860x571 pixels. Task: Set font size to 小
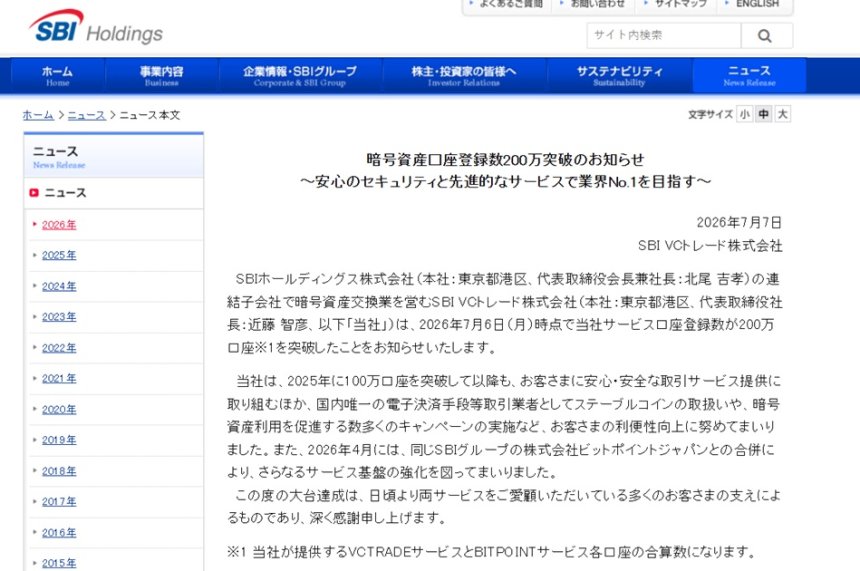pos(744,114)
